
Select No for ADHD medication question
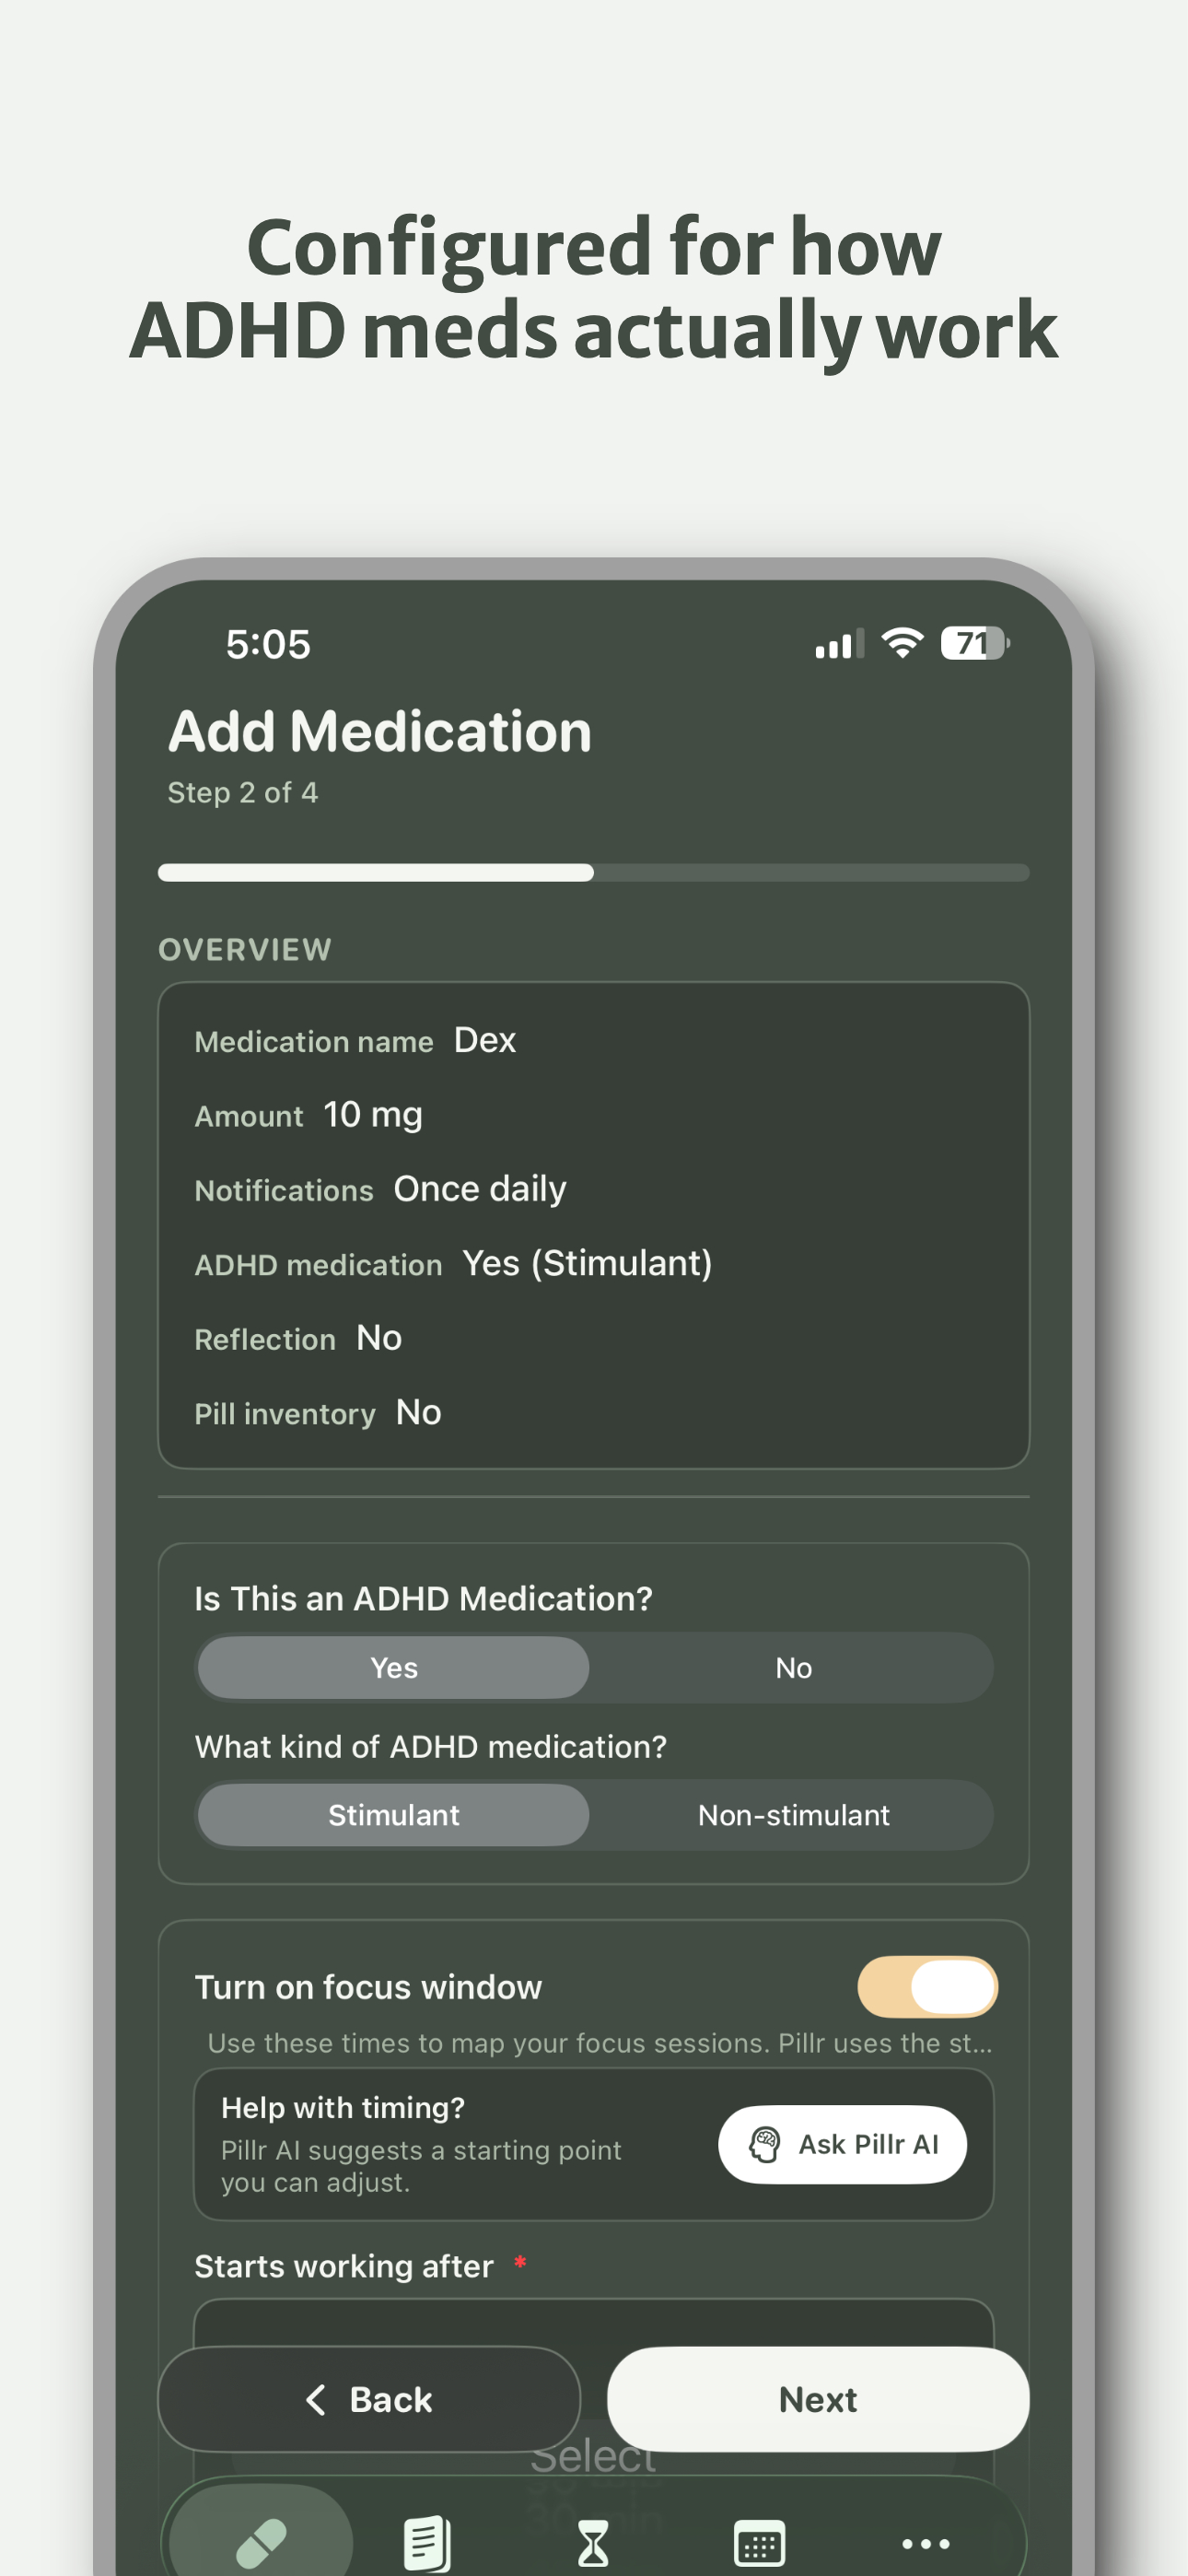[793, 1667]
